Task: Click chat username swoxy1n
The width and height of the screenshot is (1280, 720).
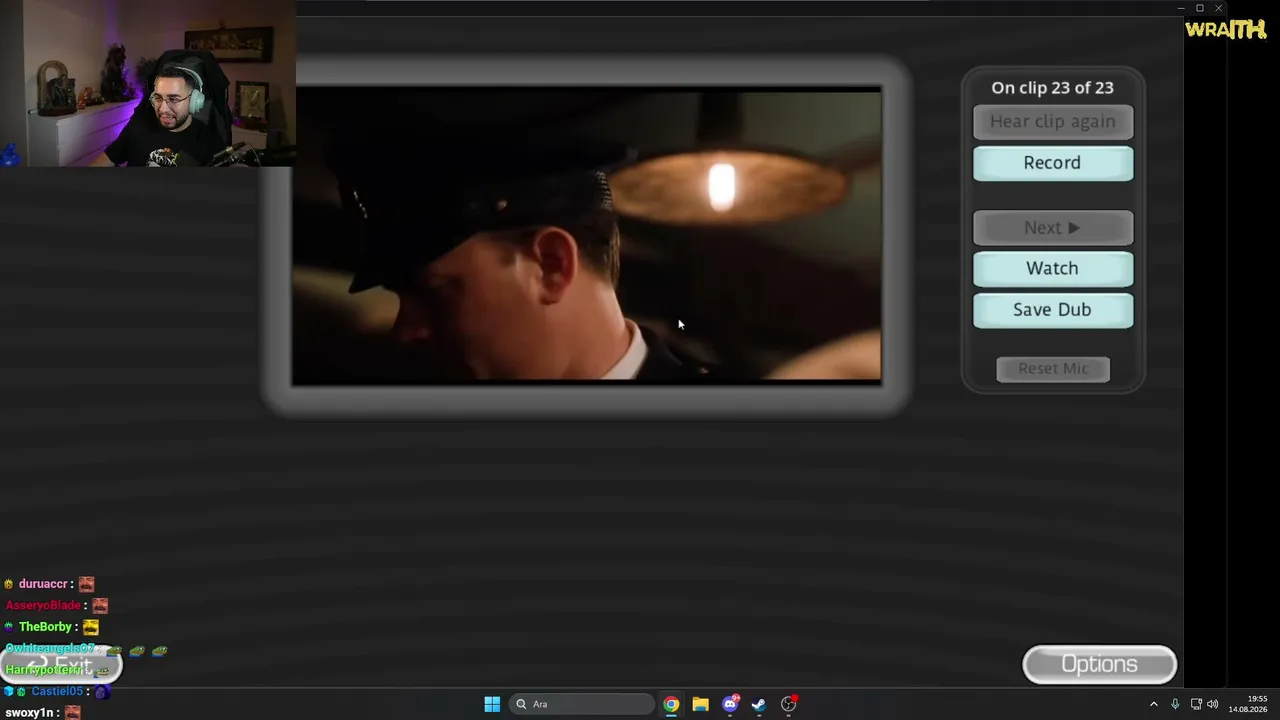Action: pos(27,713)
